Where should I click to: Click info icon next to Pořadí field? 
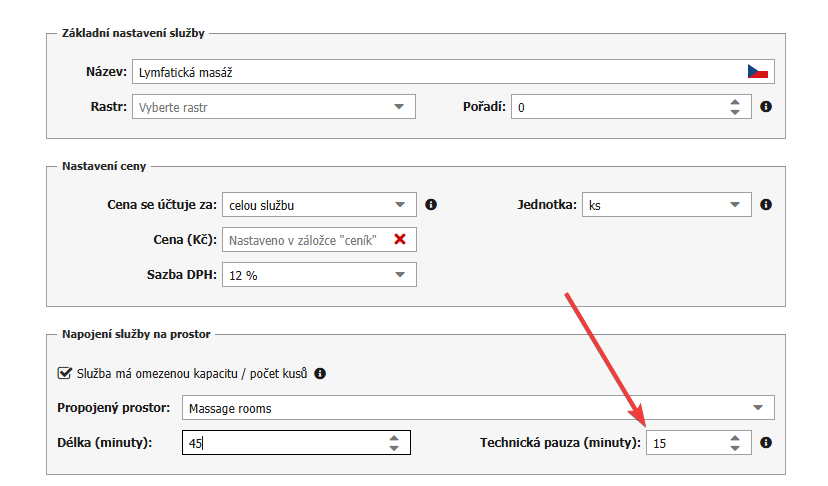click(x=766, y=106)
